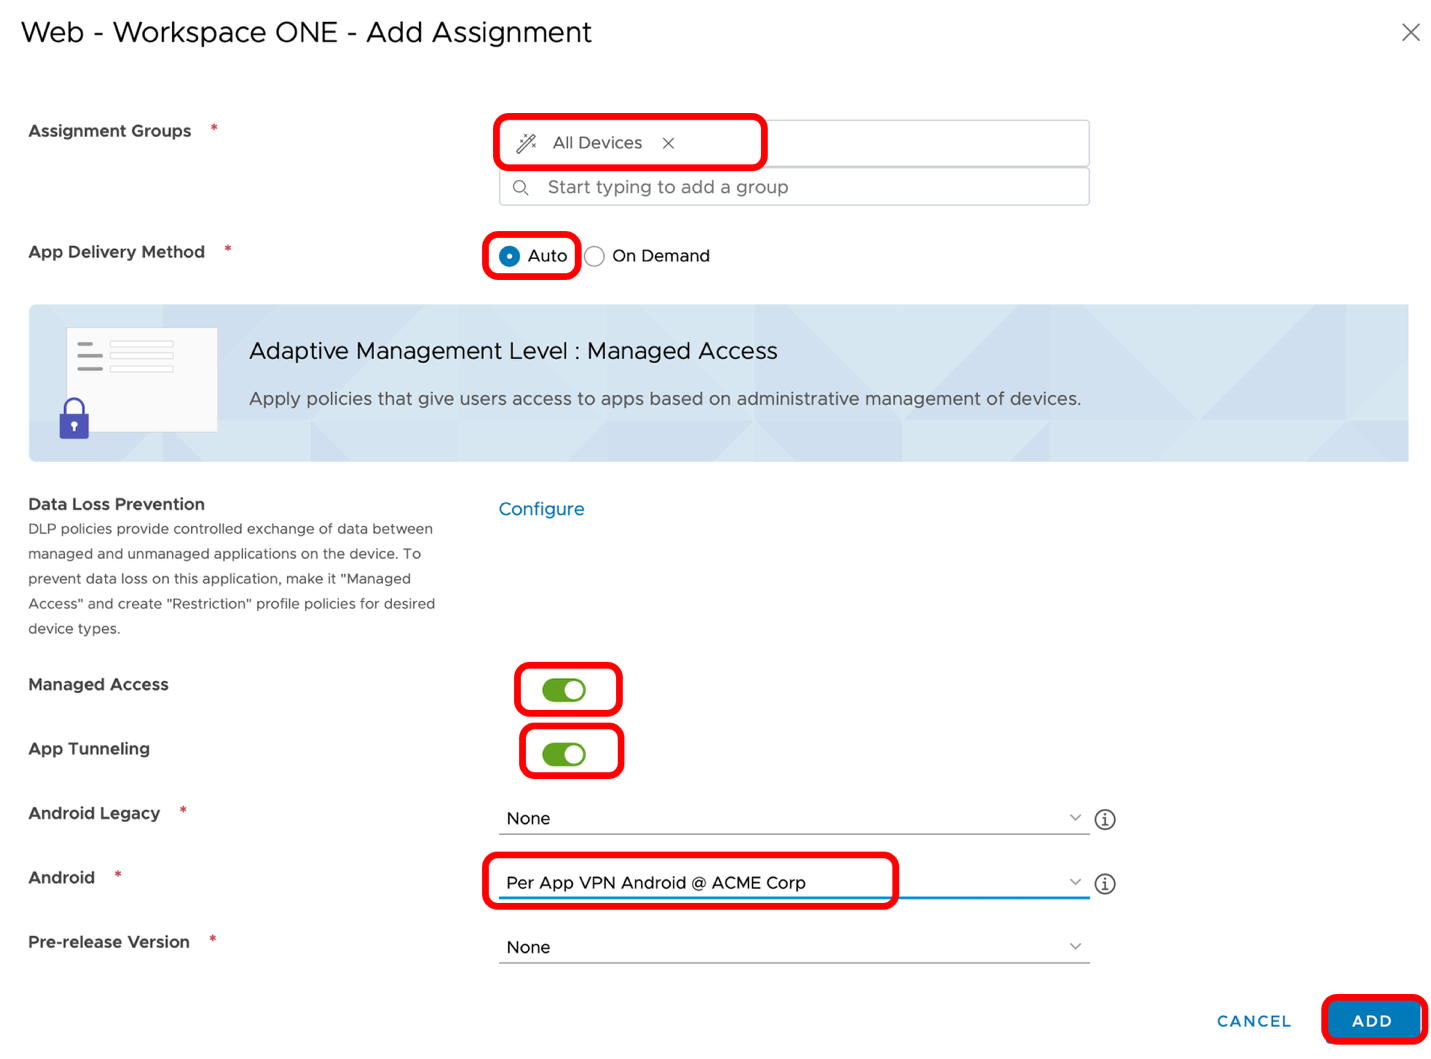This screenshot has width=1431, height=1059.
Task: Open info icon for Android Legacy
Action: coord(1104,819)
